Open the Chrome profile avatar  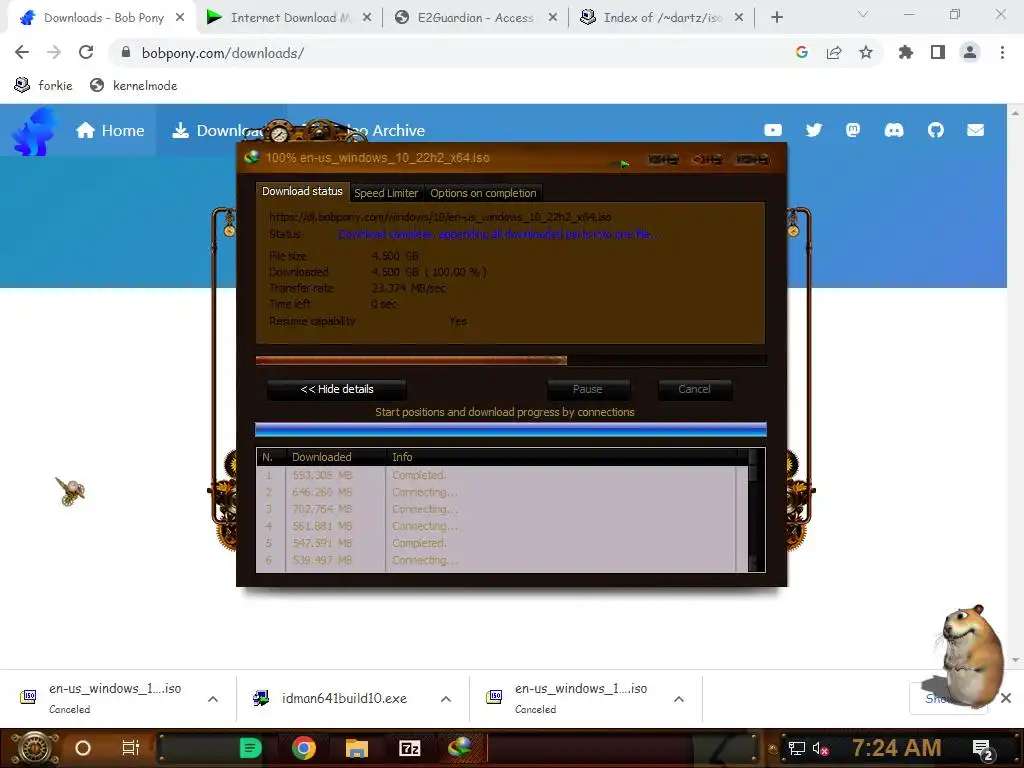(970, 52)
